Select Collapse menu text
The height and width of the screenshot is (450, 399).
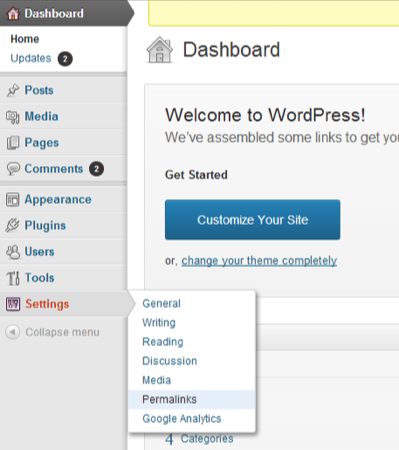coord(62,332)
